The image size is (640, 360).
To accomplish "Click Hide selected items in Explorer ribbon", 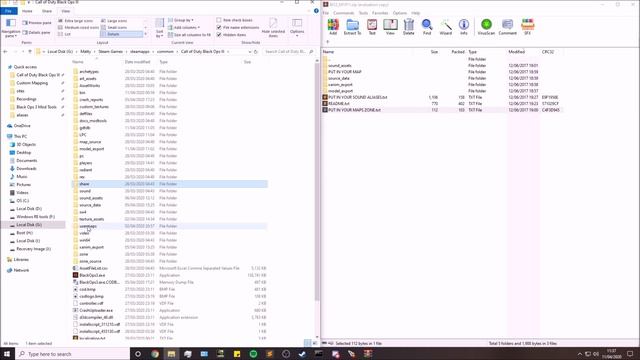I will click(273, 27).
